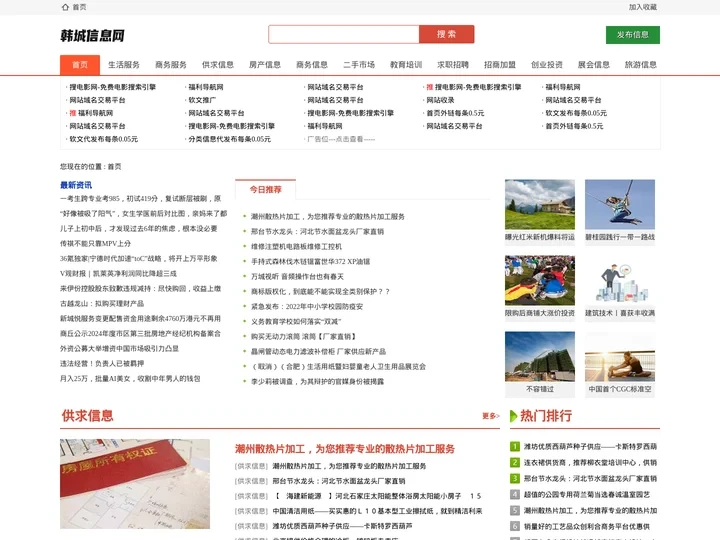Focus the search input field

pyautogui.click(x=343, y=34)
